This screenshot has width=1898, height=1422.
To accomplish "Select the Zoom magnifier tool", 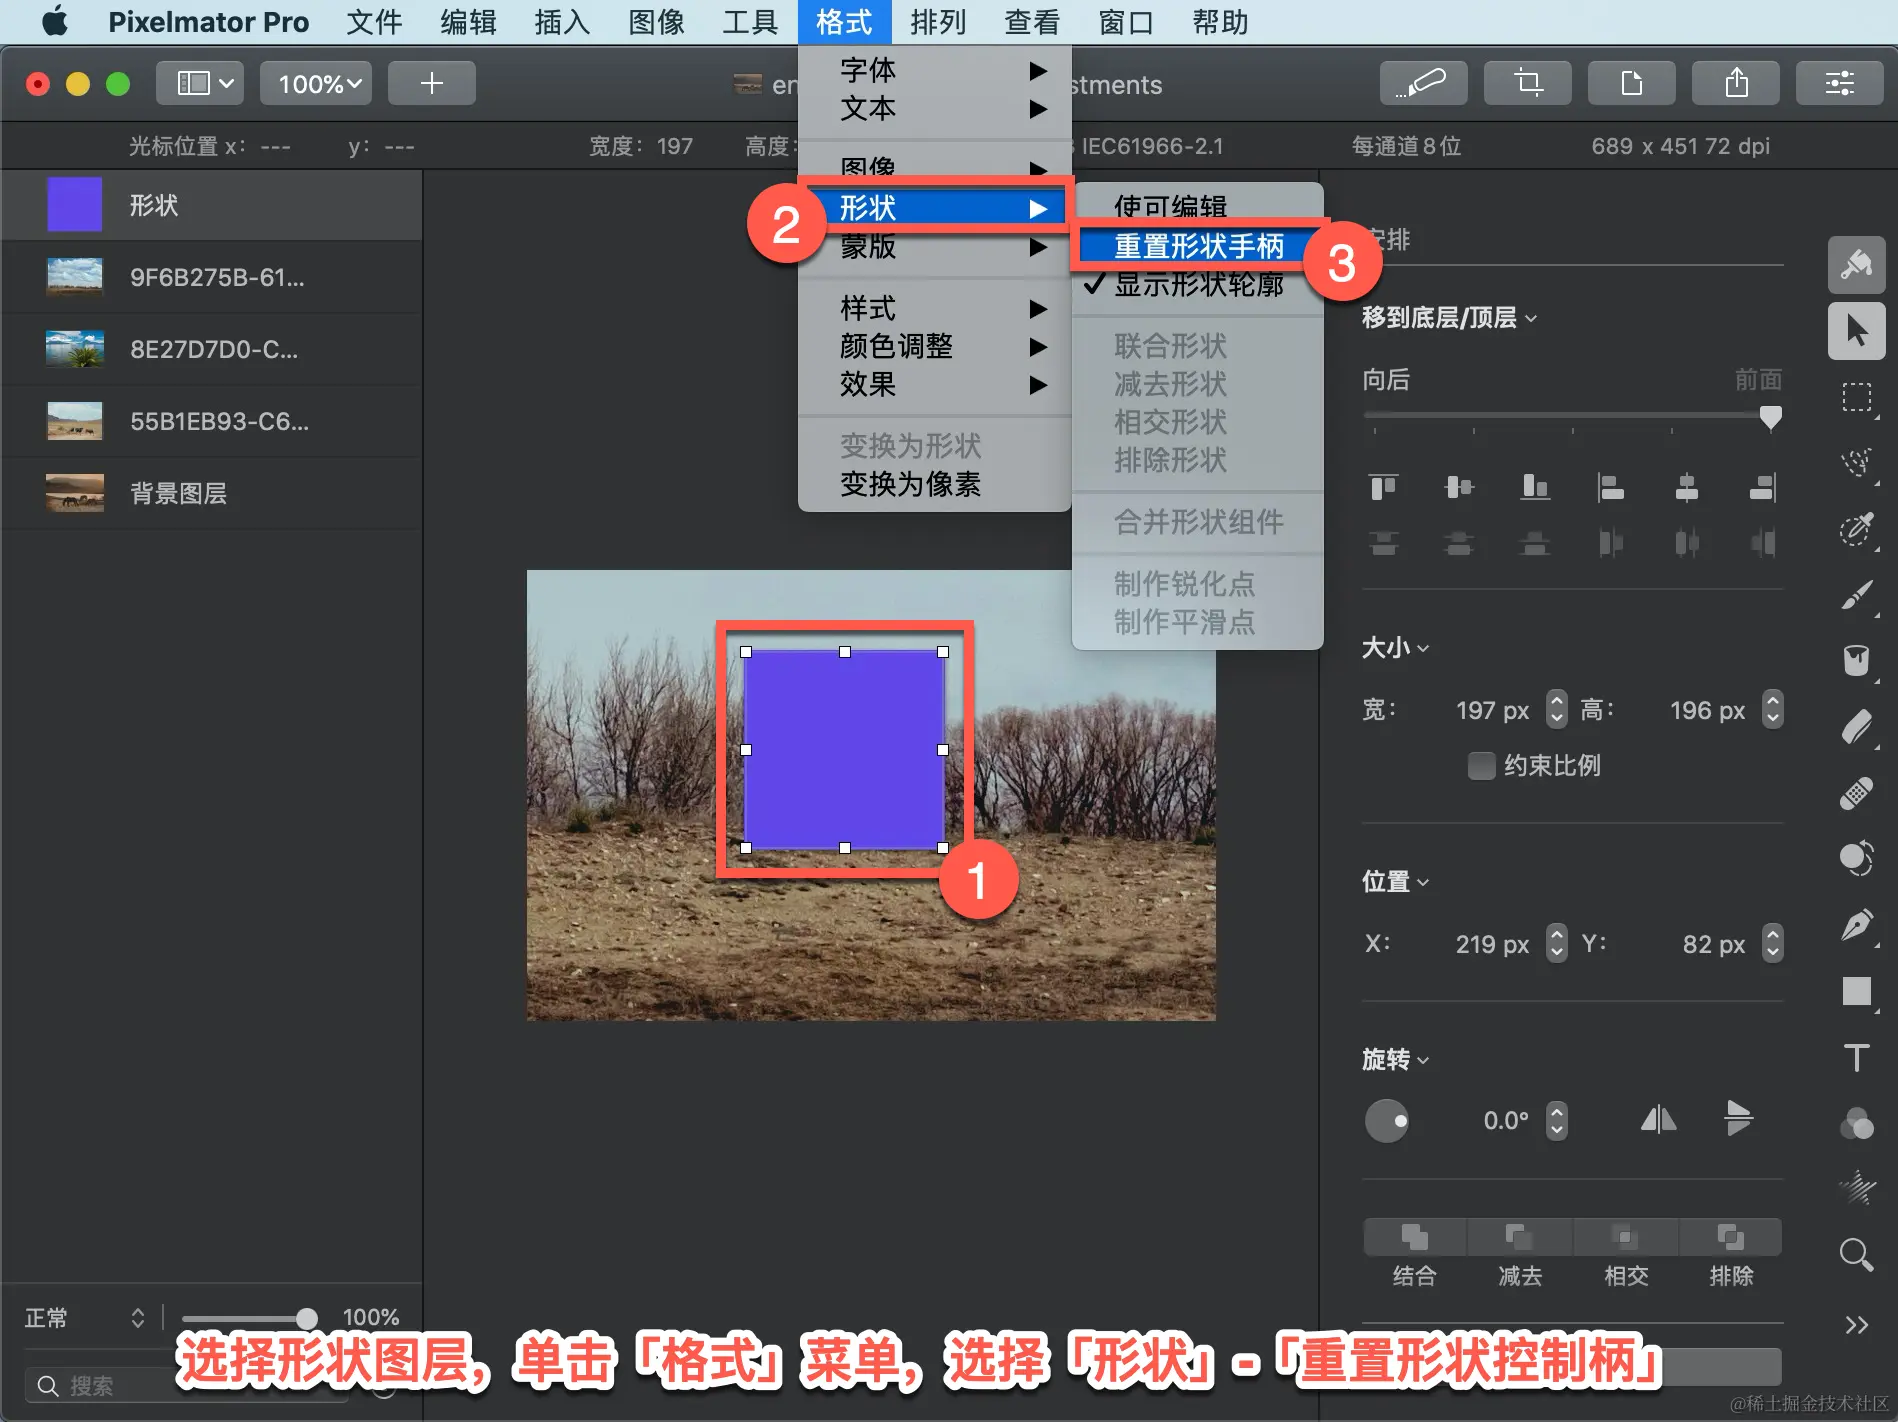I will tap(1857, 1254).
